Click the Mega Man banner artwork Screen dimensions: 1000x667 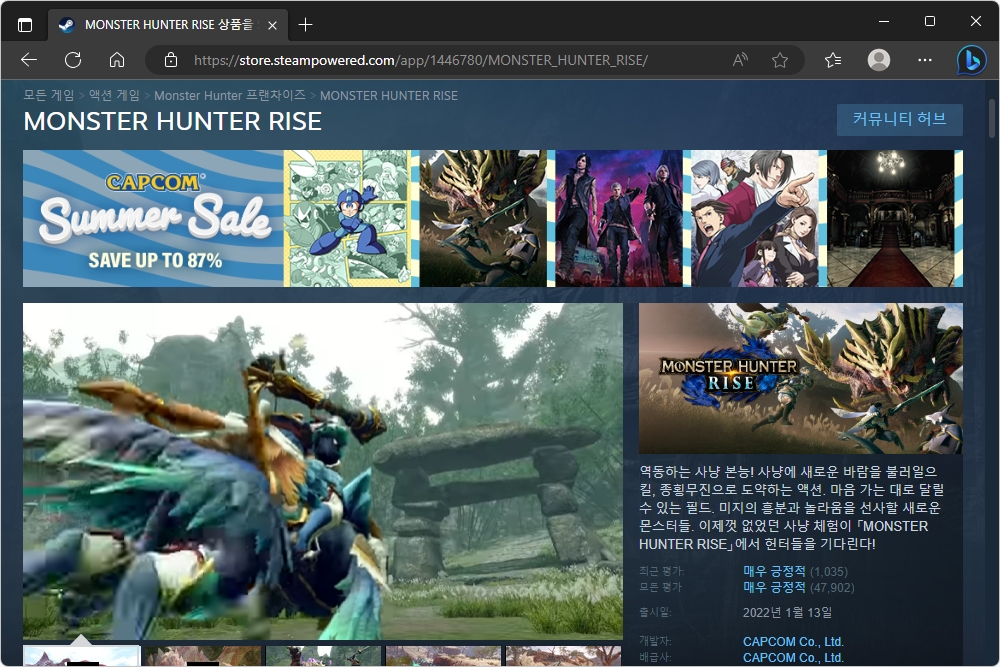coord(349,219)
